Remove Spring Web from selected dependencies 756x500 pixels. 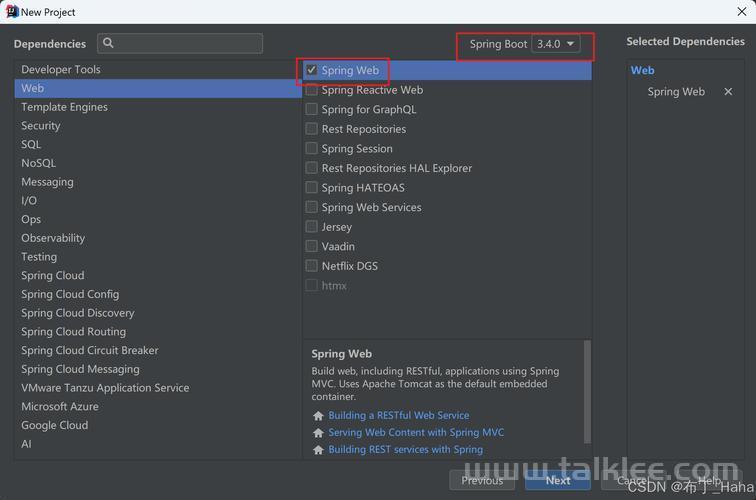[x=728, y=92]
